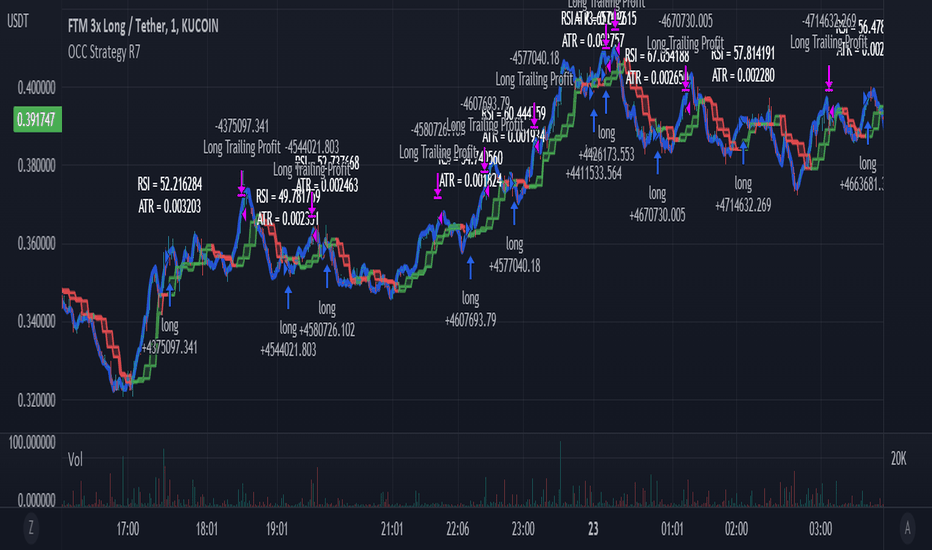The height and width of the screenshot is (550, 932).
Task: Click the blue entry arrow above long +4577040.18
Action: click(514, 213)
